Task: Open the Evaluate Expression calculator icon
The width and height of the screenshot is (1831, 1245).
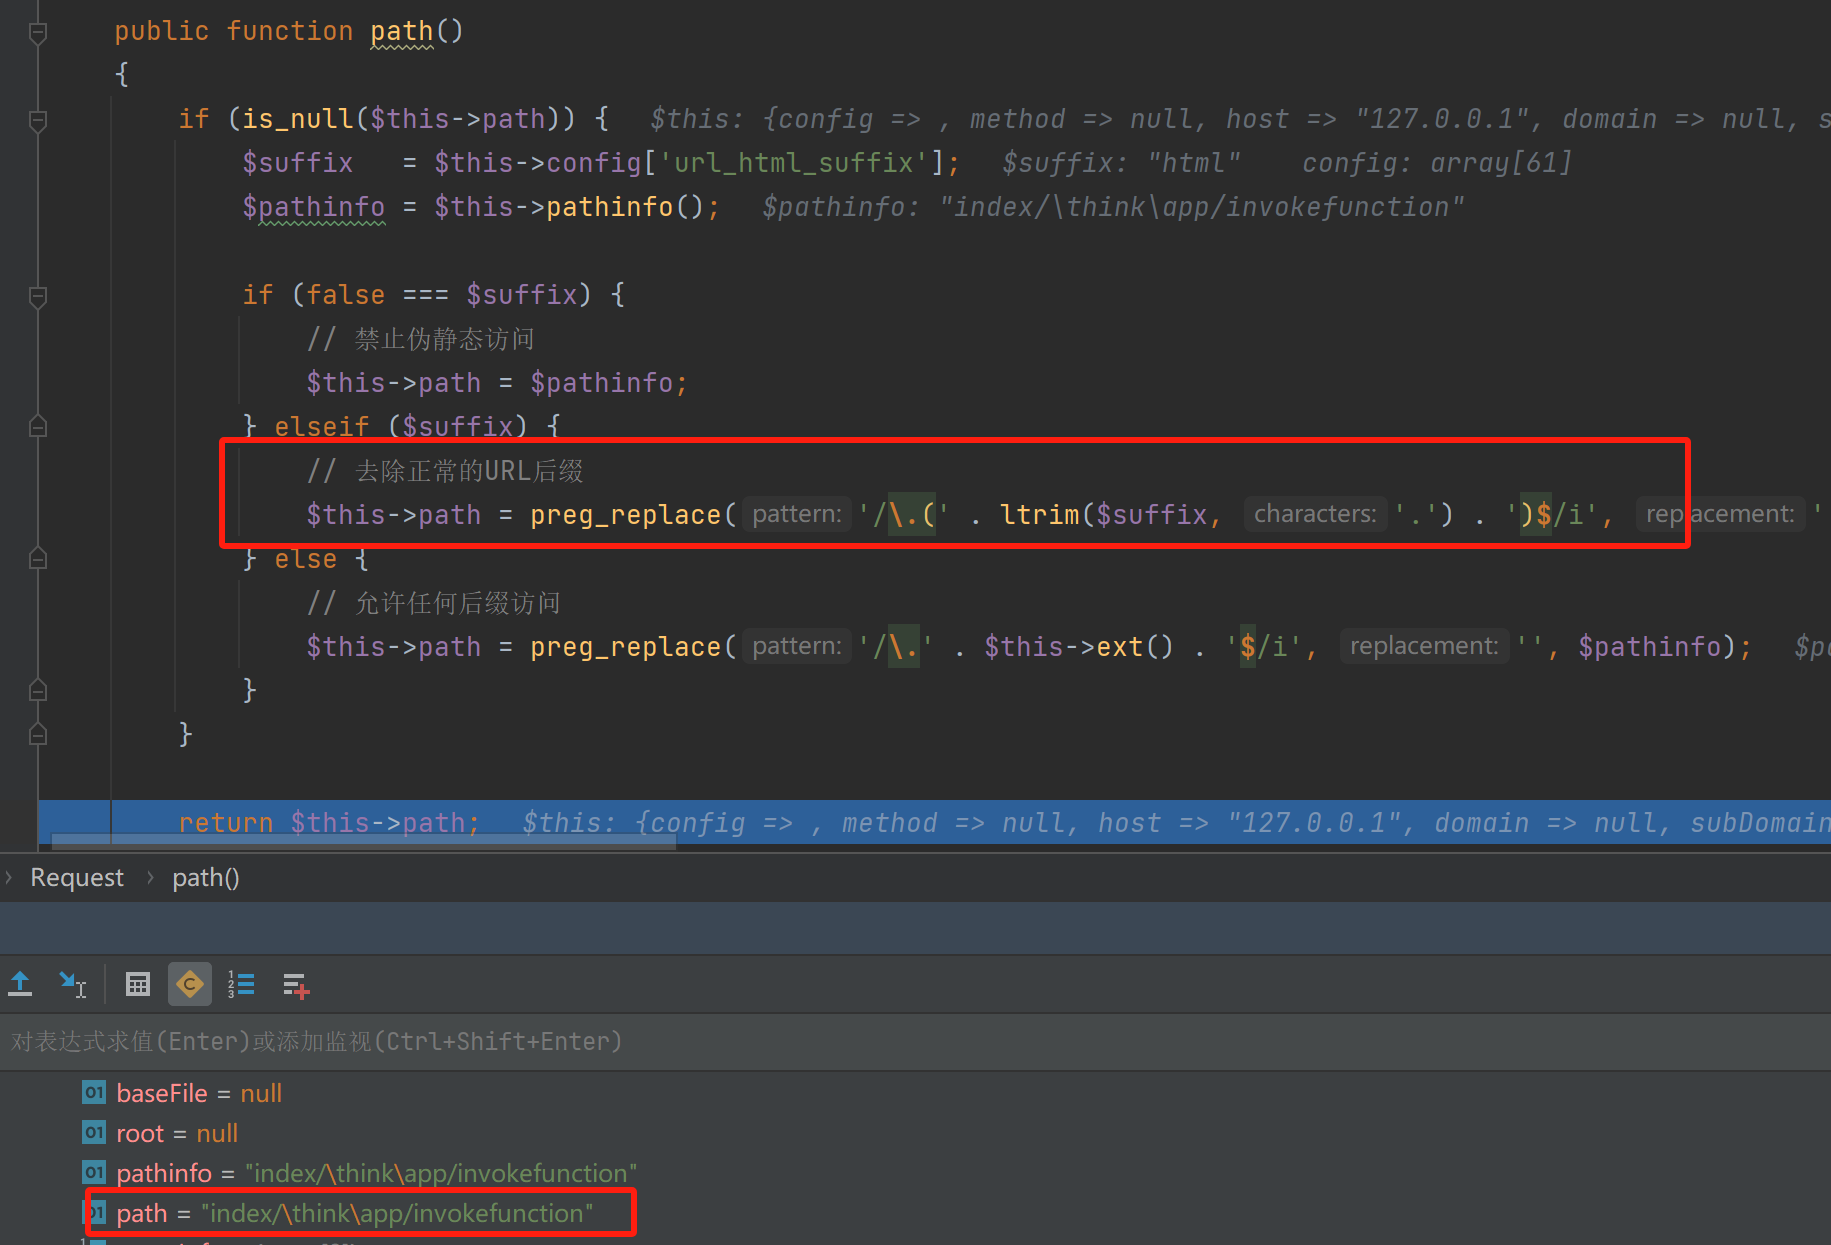Action: [138, 985]
